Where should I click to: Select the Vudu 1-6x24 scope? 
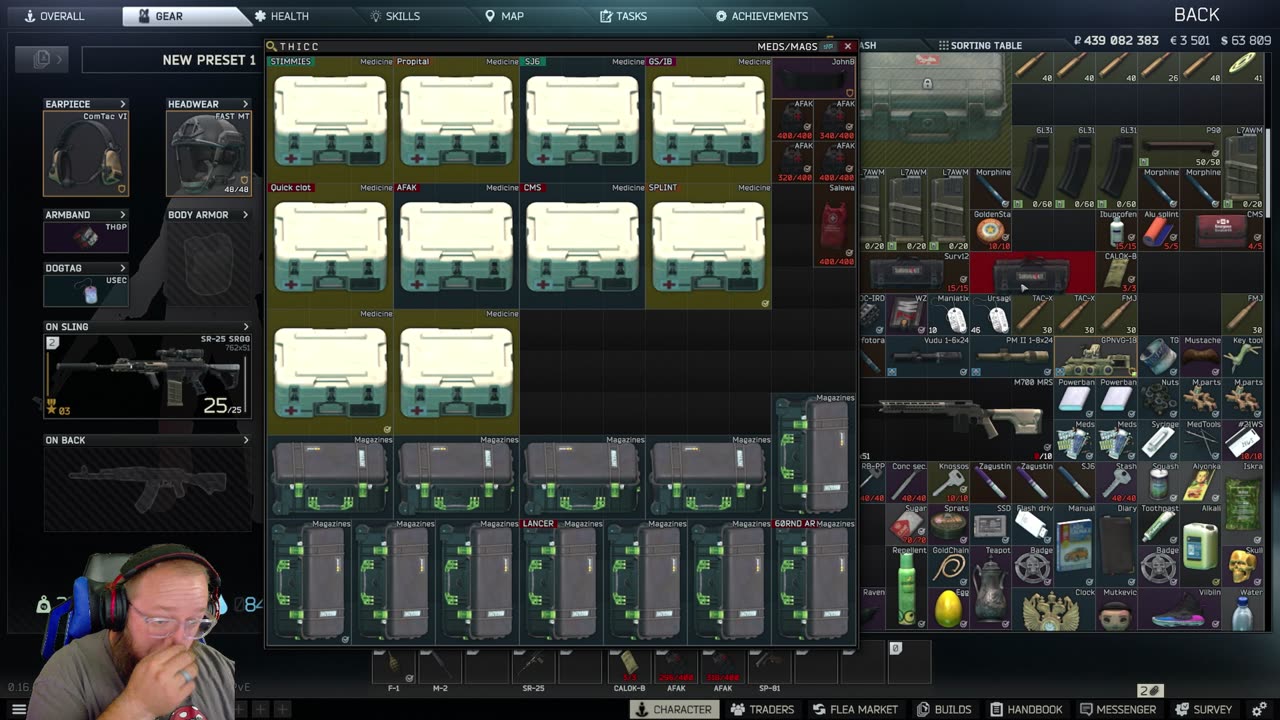927,357
